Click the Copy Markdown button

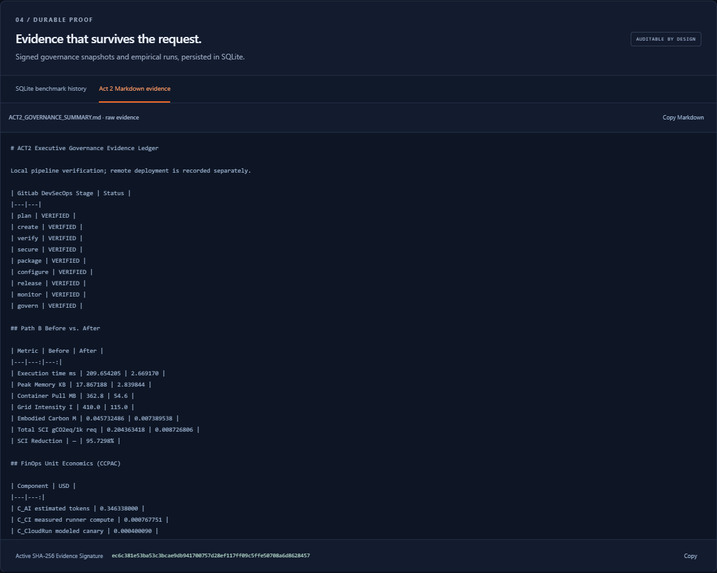[x=683, y=118]
